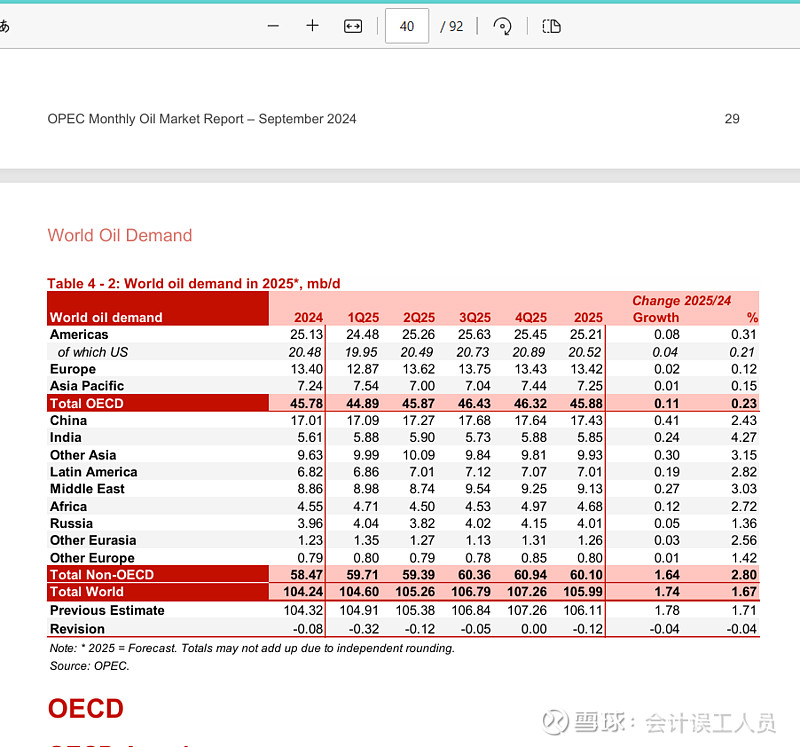
Task: Click the 'World Oil Demand' heading
Action: point(120,235)
